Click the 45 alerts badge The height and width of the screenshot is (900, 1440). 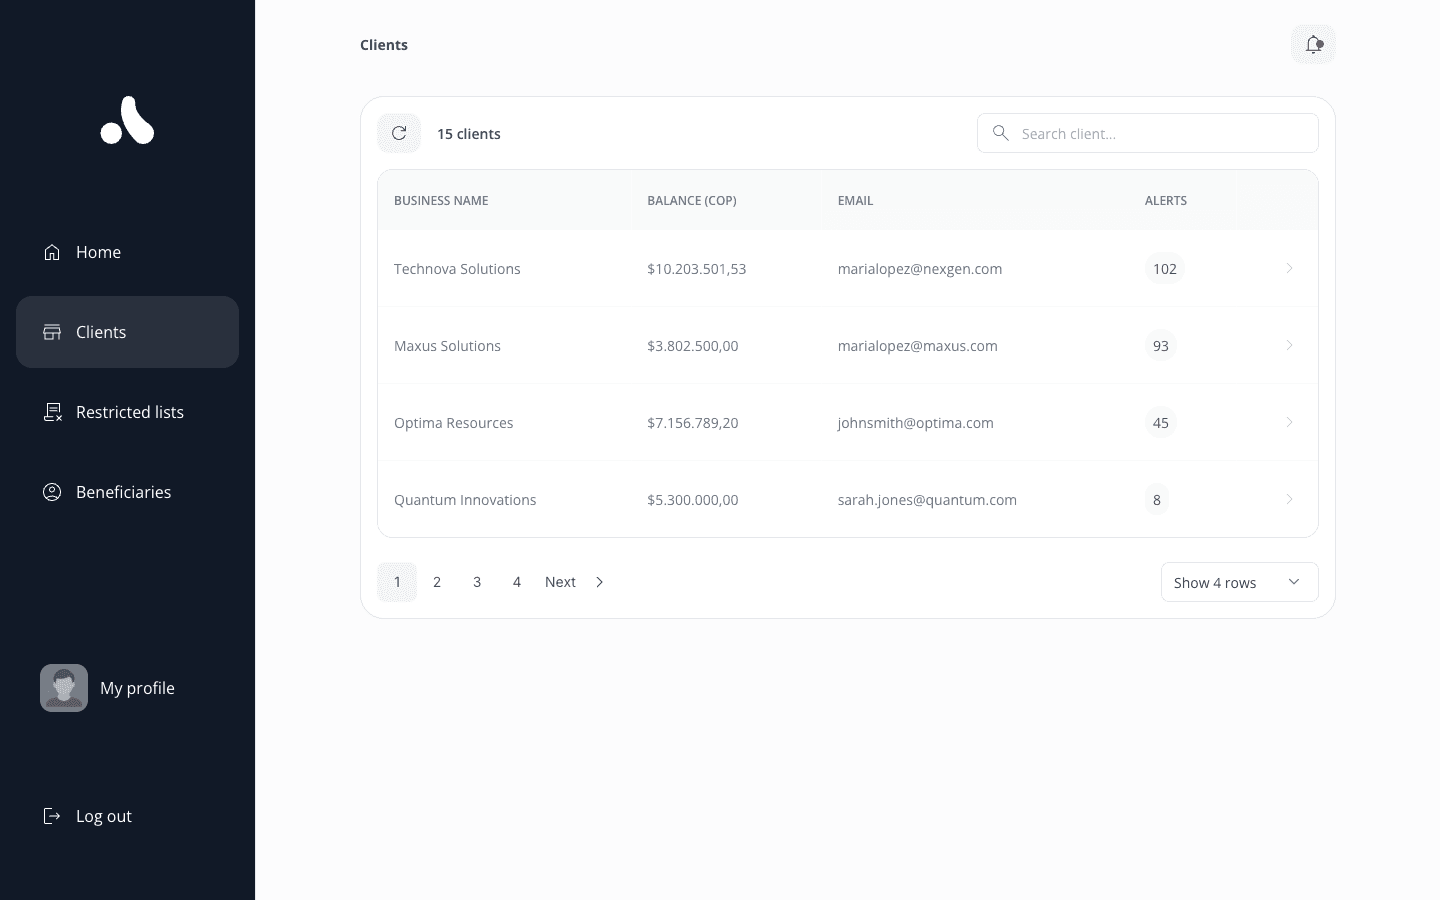(1161, 422)
